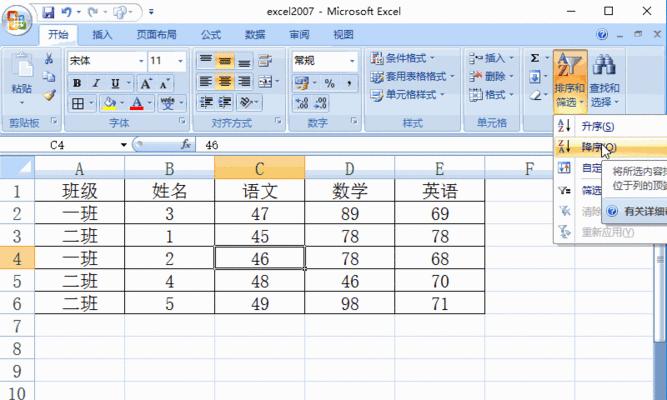The width and height of the screenshot is (667, 400).
Task: Click the Copy icon in the clipboard group
Action: (x=49, y=77)
